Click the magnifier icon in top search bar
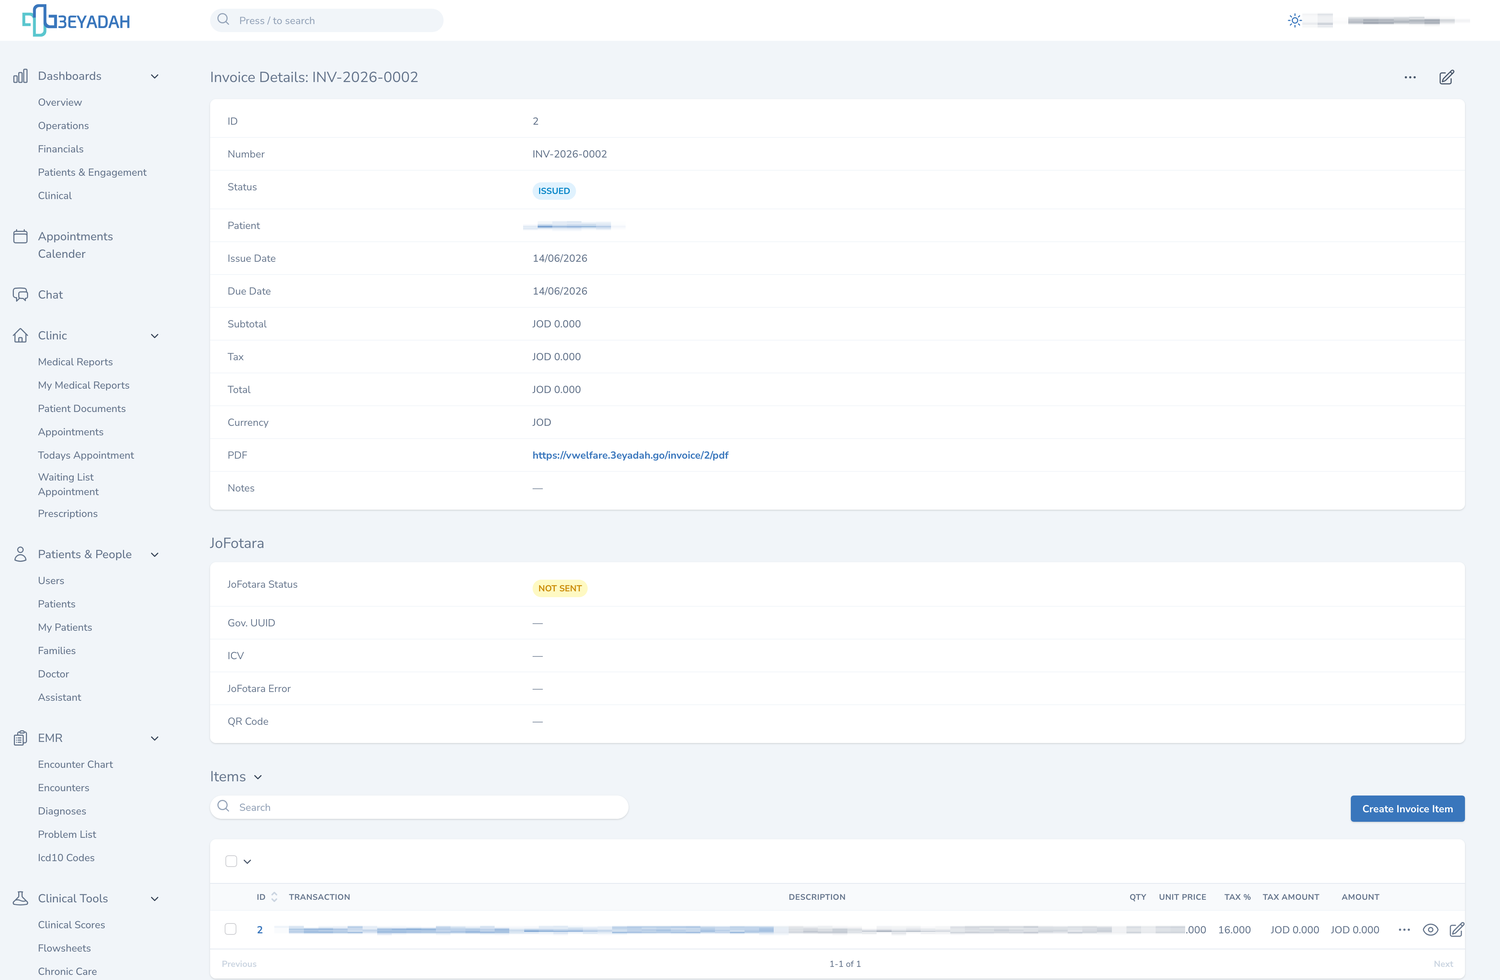Viewport: 1500px width, 980px height. point(224,20)
